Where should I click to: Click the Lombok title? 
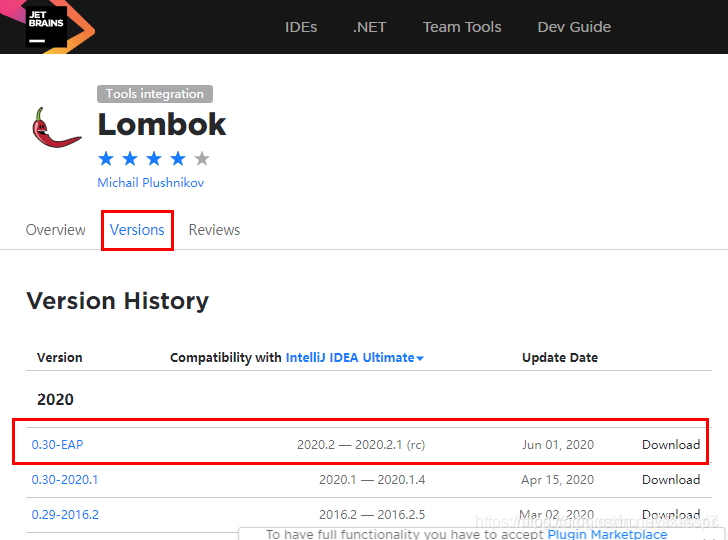(162, 124)
